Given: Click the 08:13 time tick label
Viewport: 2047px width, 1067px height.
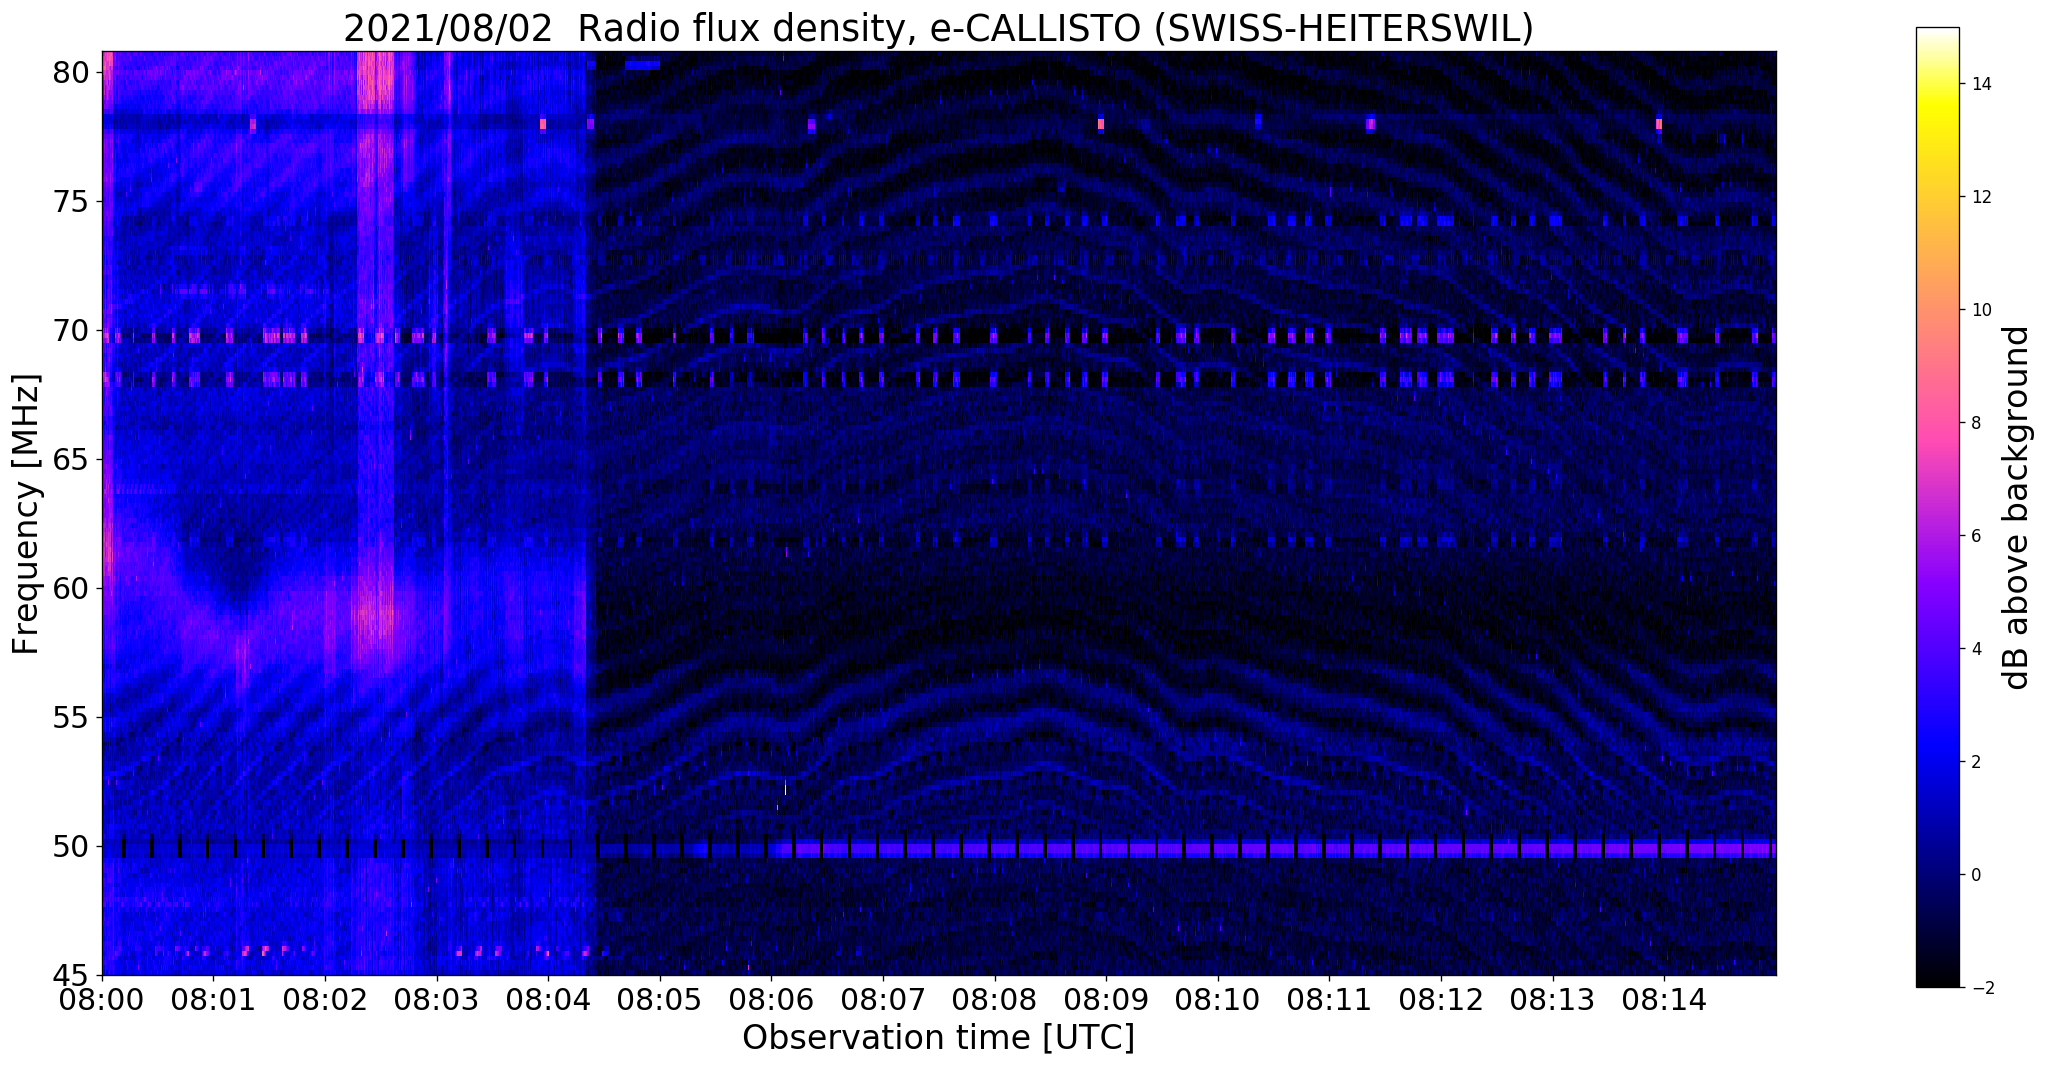Looking at the screenshot, I should point(1553,999).
